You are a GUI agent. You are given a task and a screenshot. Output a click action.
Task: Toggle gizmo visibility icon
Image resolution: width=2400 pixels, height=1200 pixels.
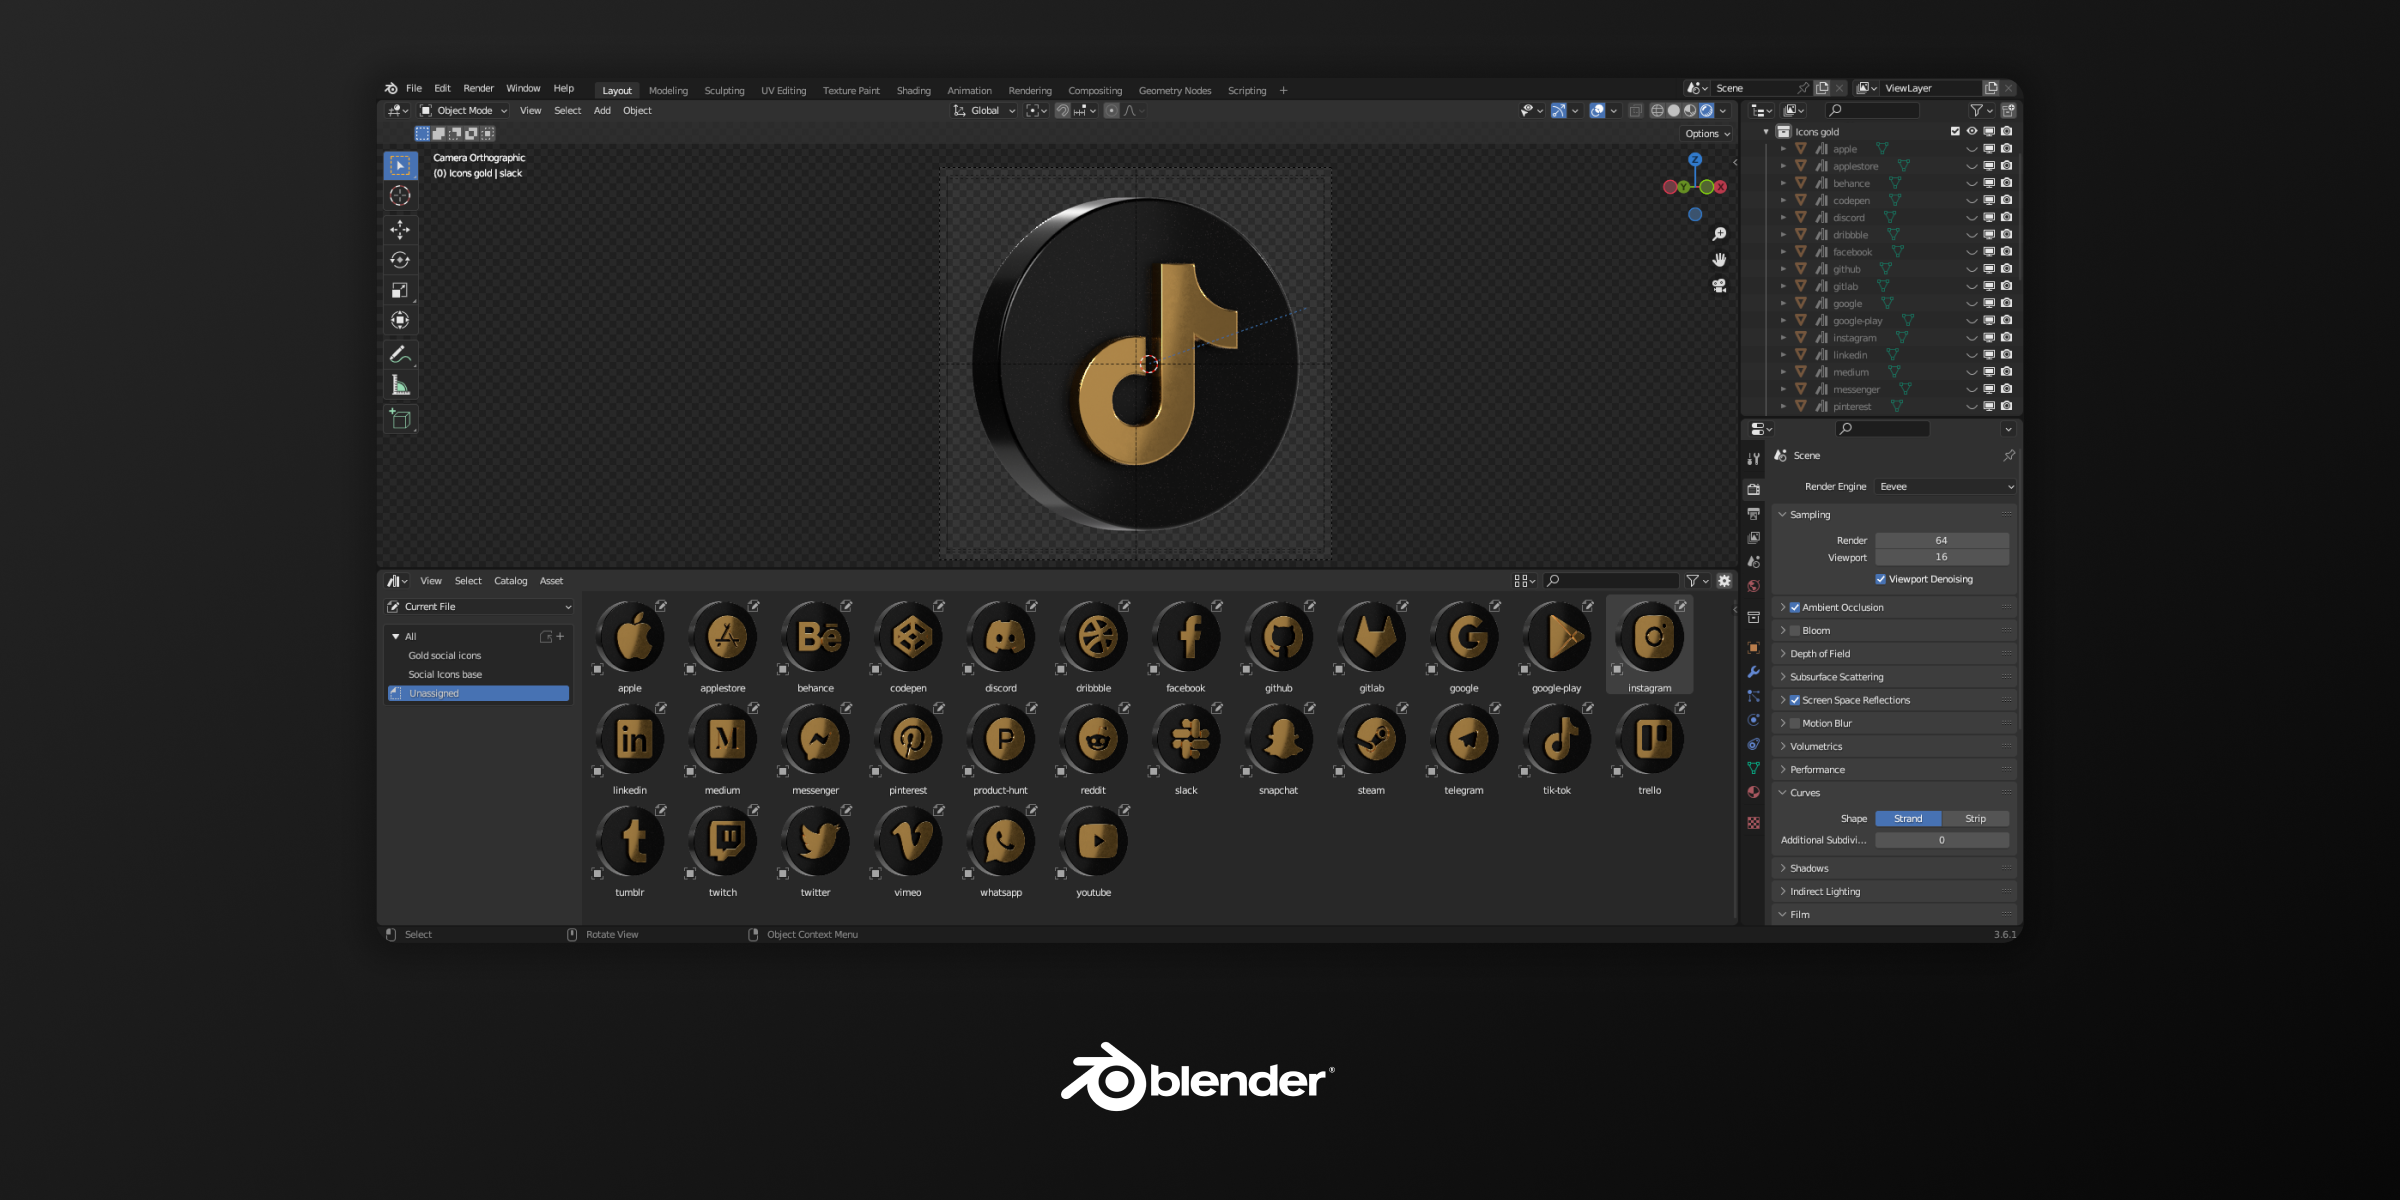1558,111
